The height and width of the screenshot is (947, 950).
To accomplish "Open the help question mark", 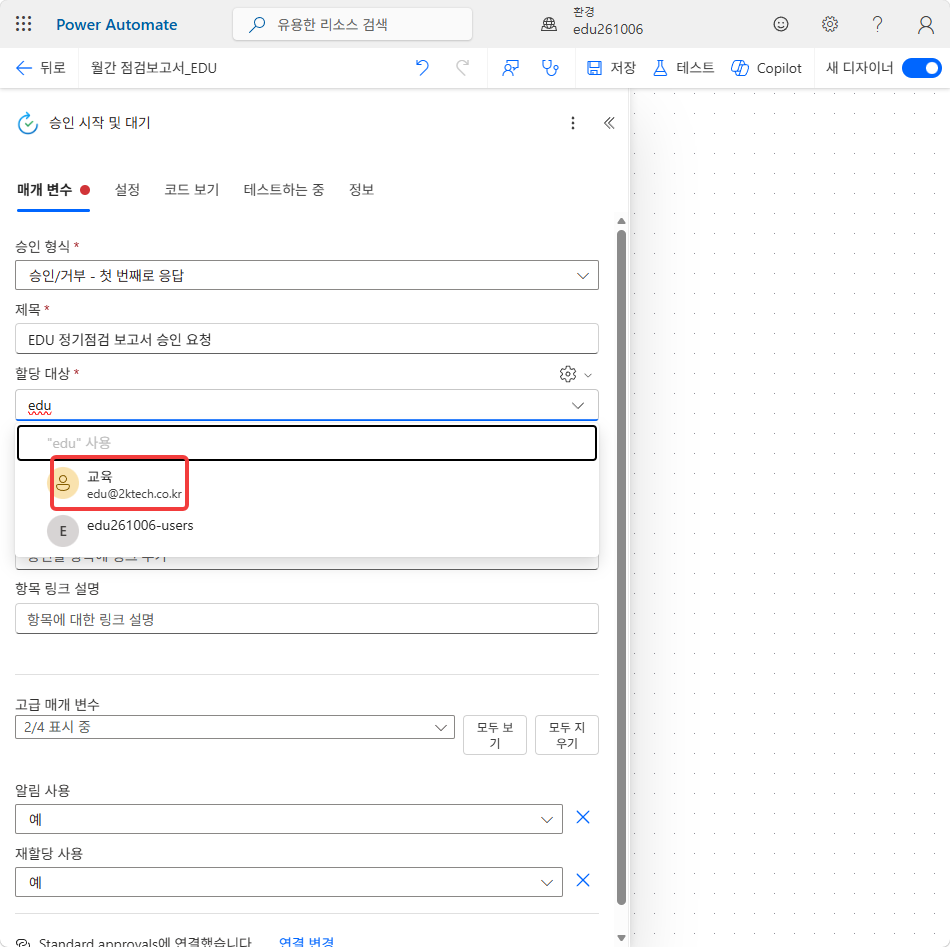I will (877, 24).
